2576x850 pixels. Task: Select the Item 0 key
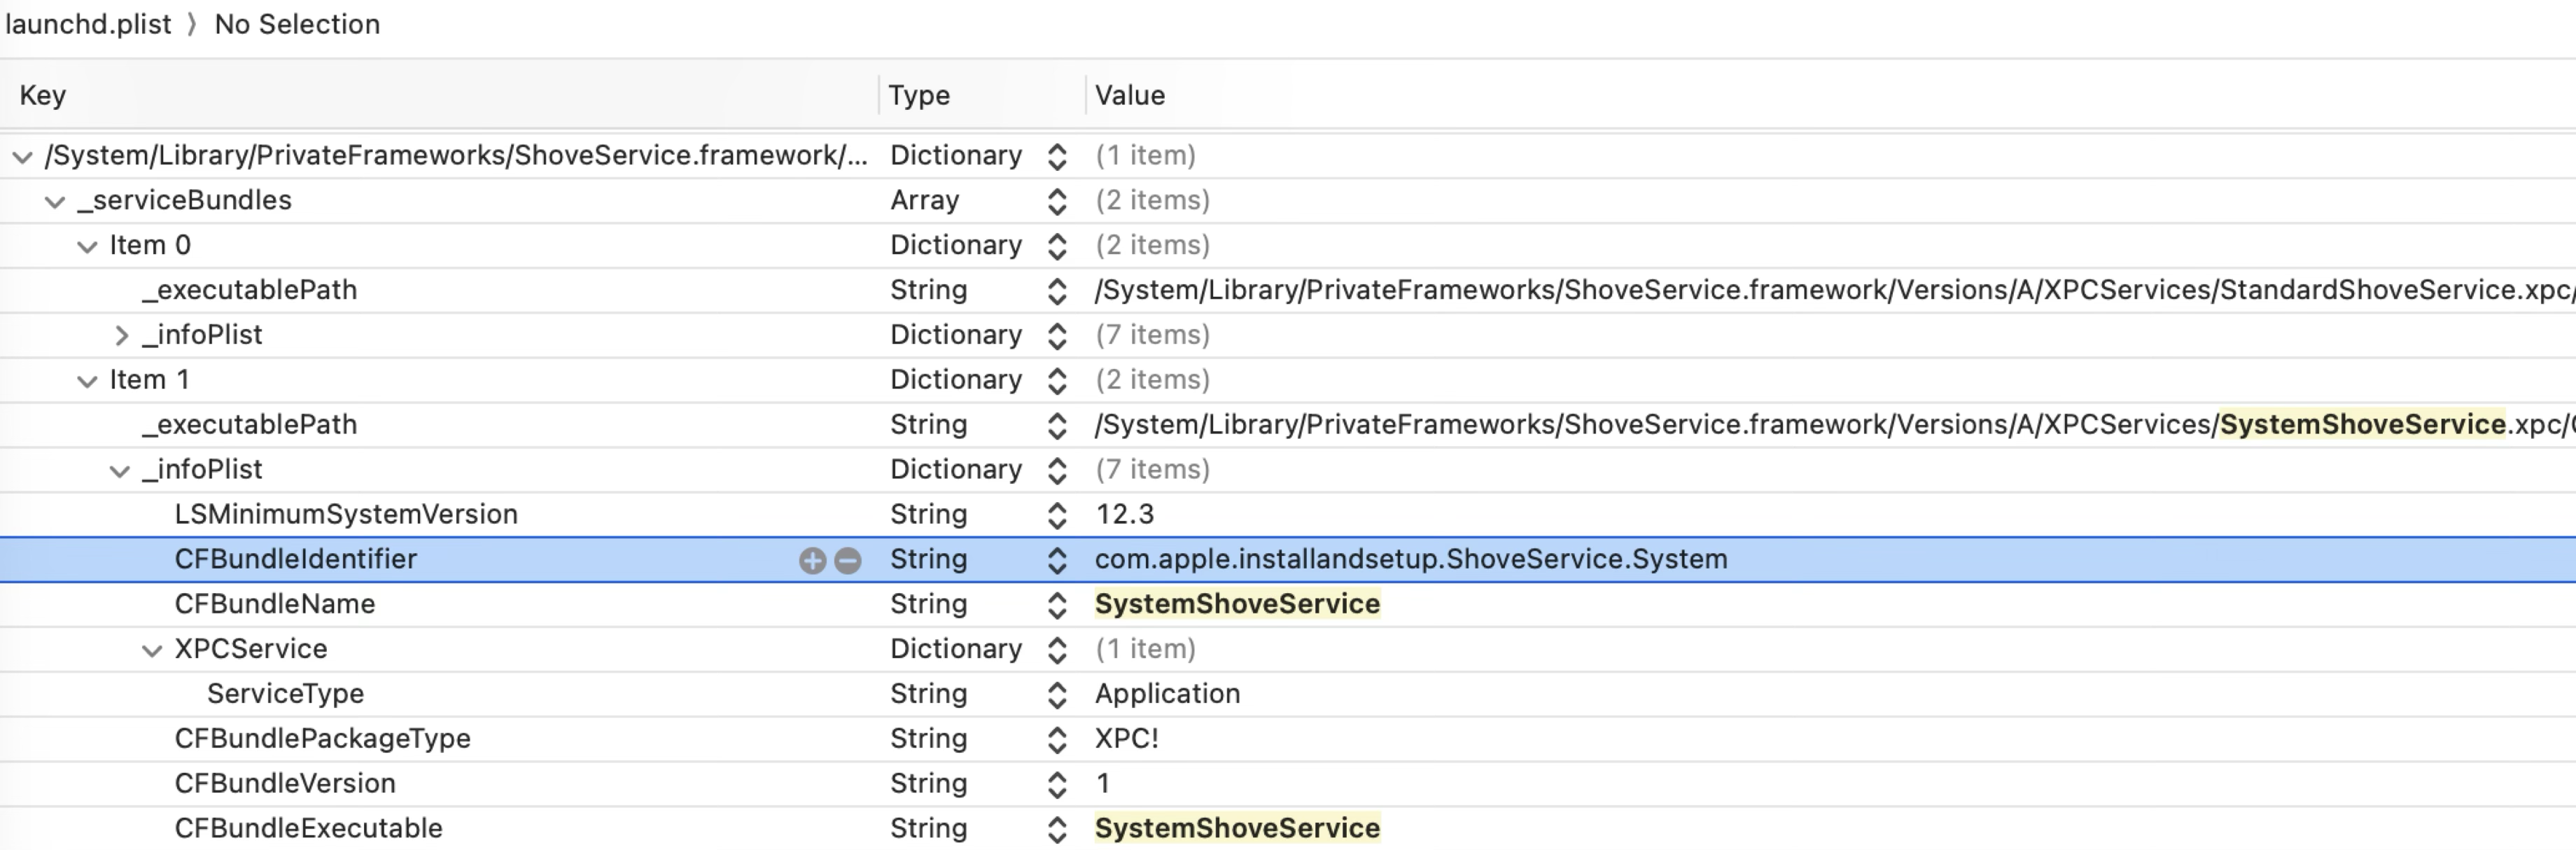(150, 245)
